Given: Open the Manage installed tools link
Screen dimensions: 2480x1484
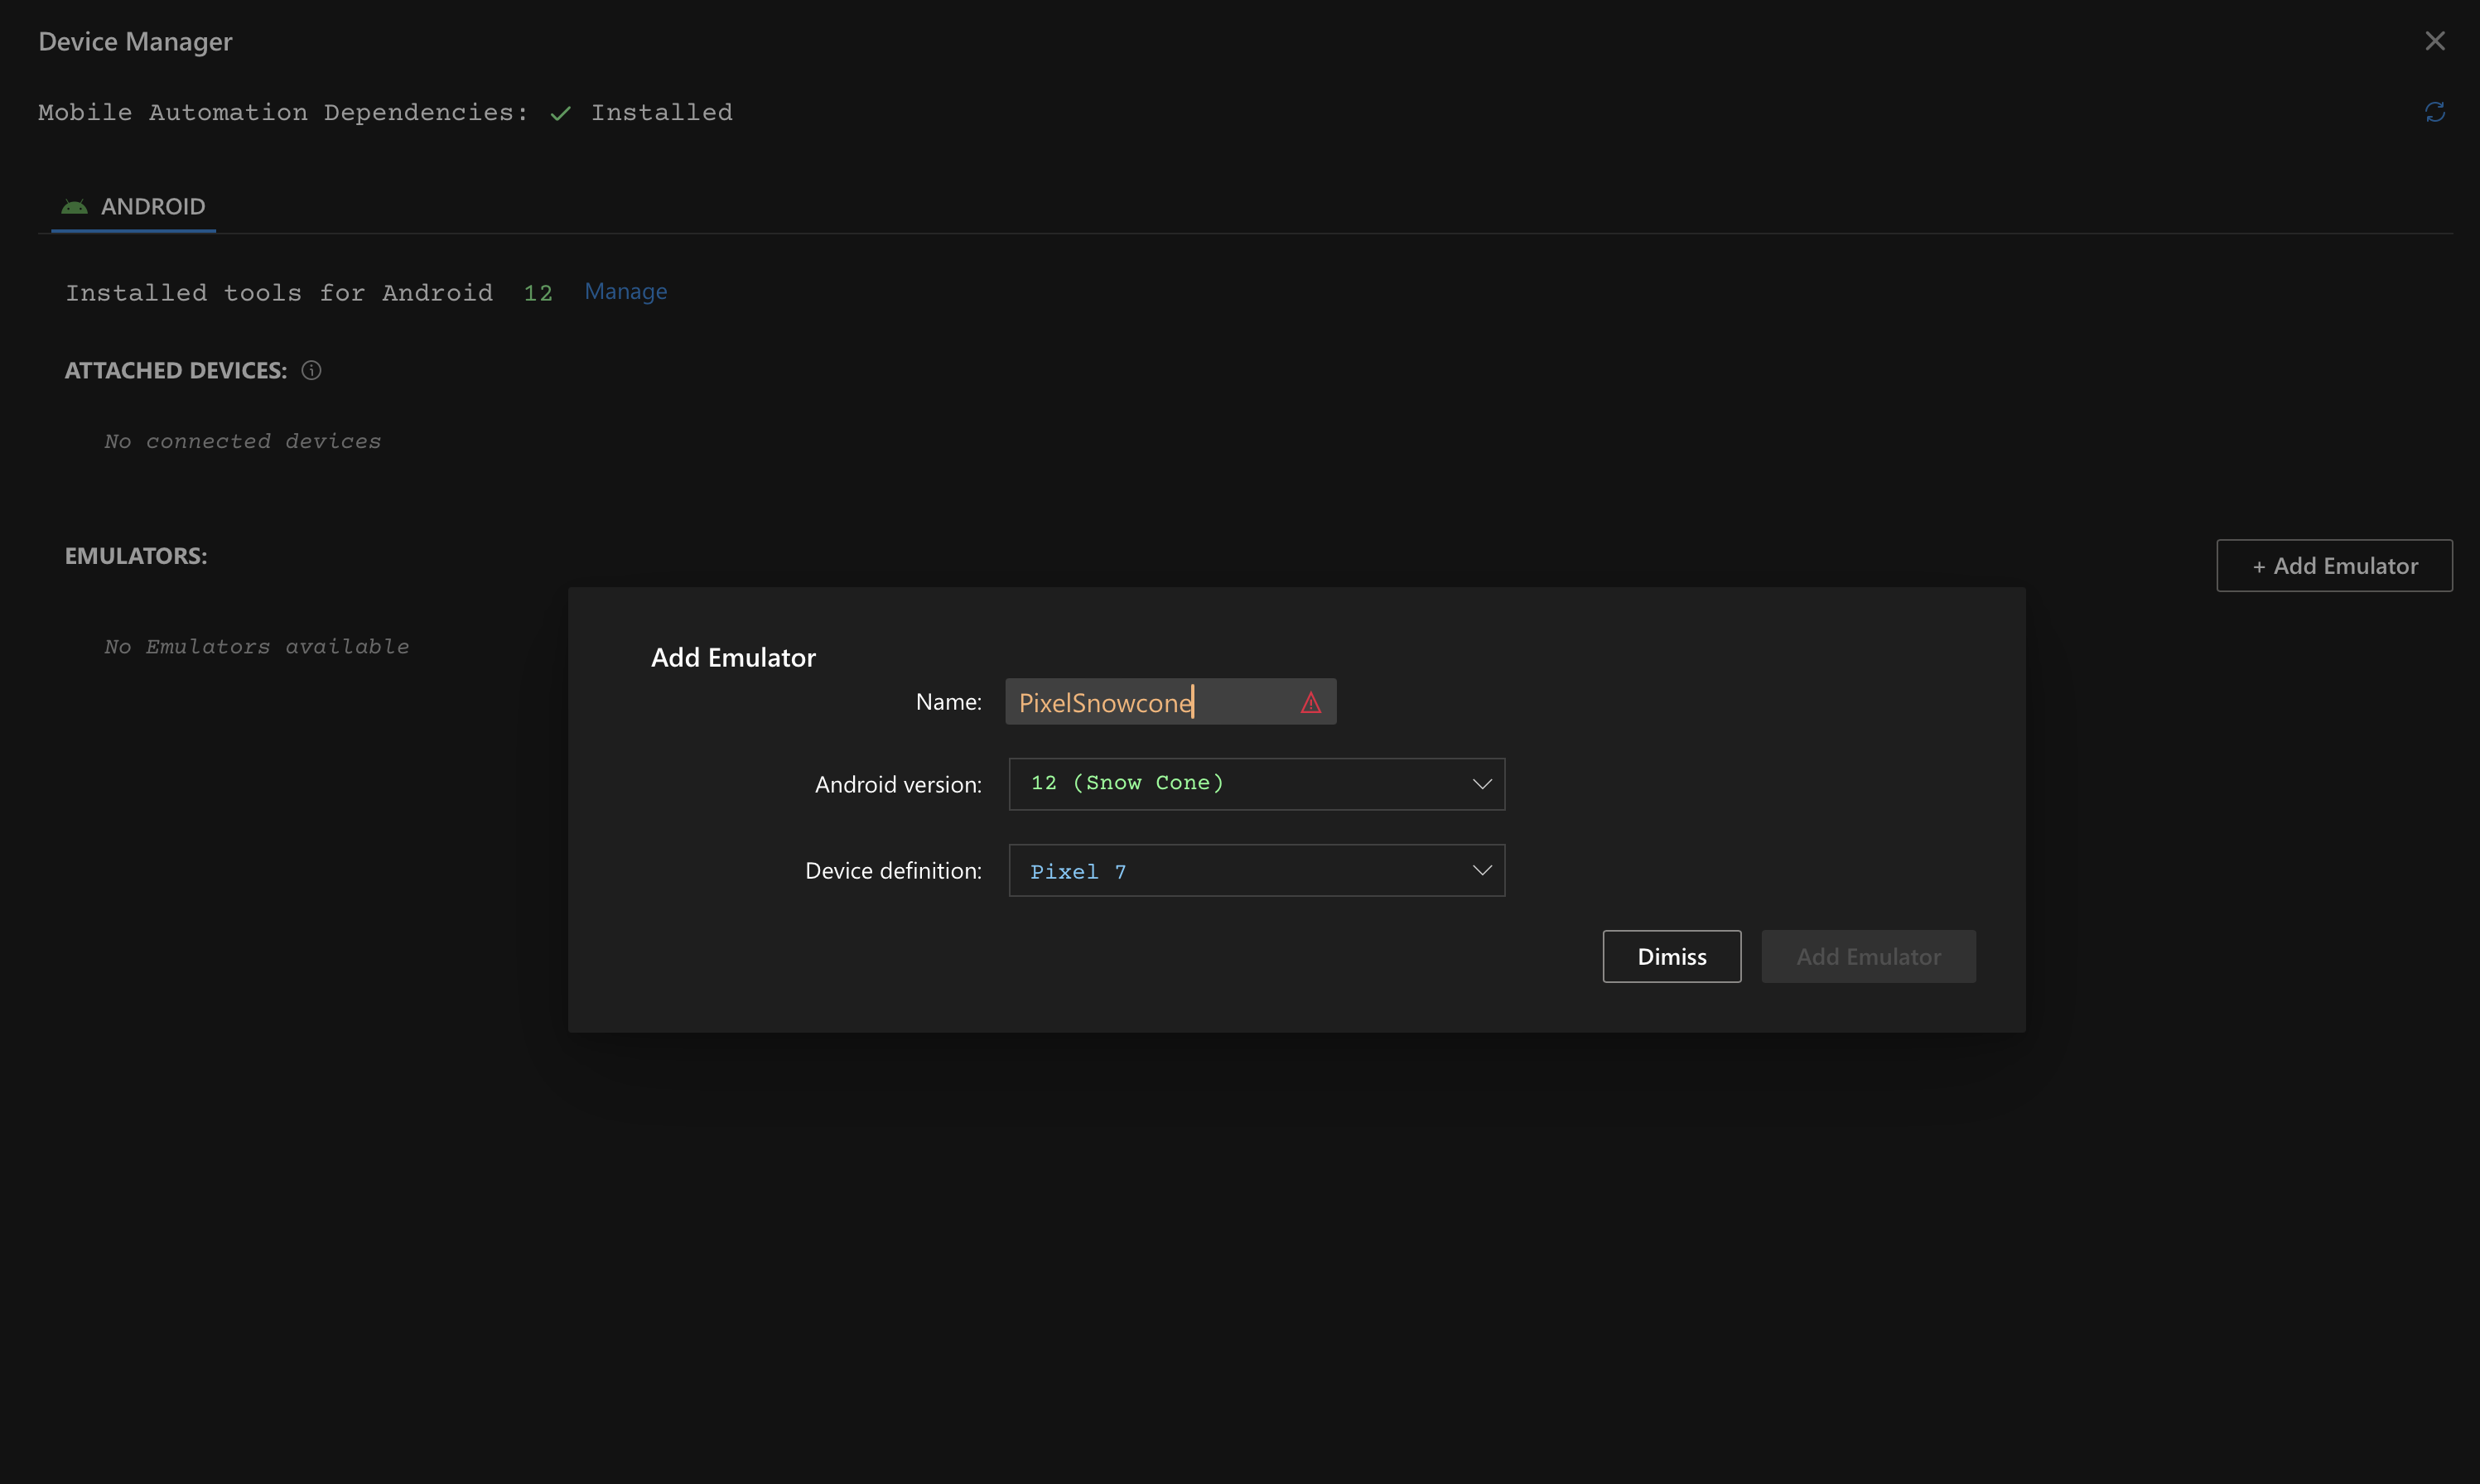Looking at the screenshot, I should (625, 291).
